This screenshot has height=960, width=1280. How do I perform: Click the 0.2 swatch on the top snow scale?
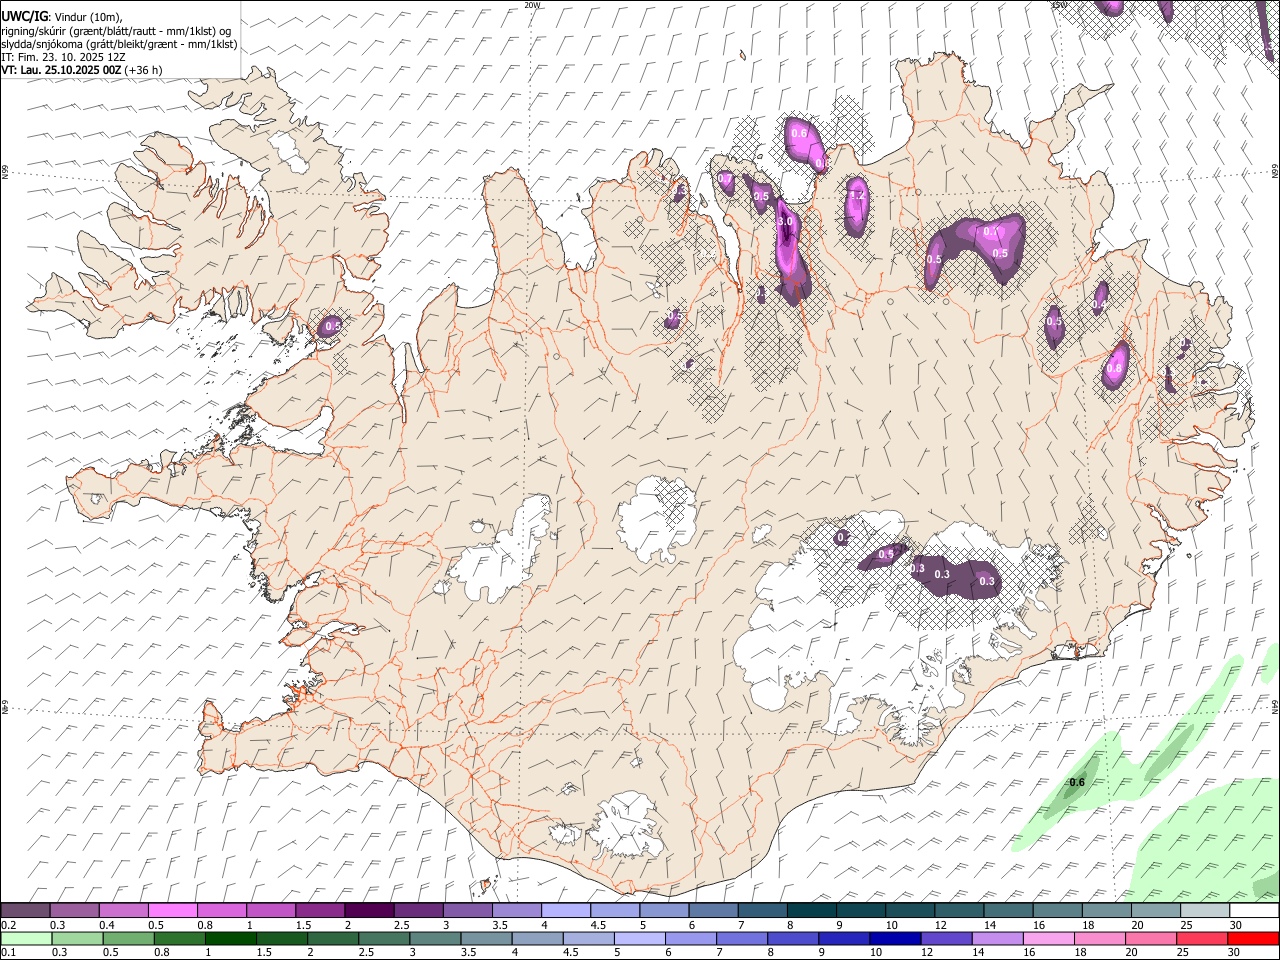tap(25, 910)
